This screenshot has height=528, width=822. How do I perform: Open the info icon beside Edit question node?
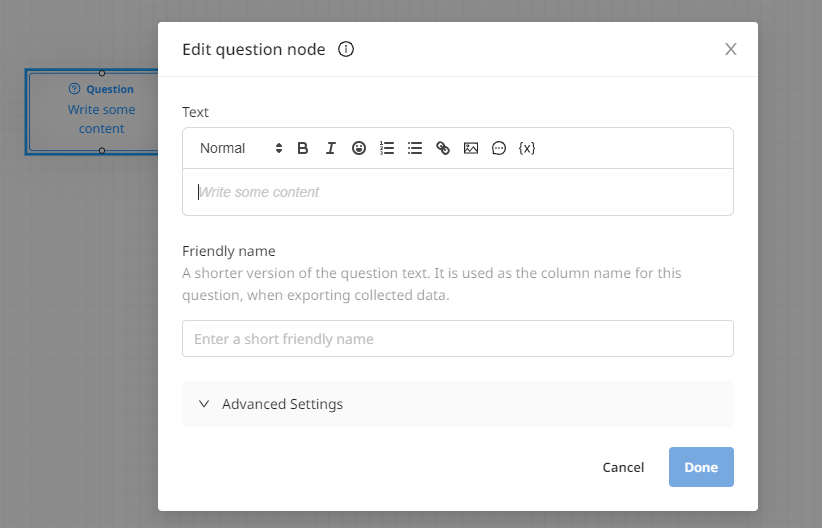346,49
